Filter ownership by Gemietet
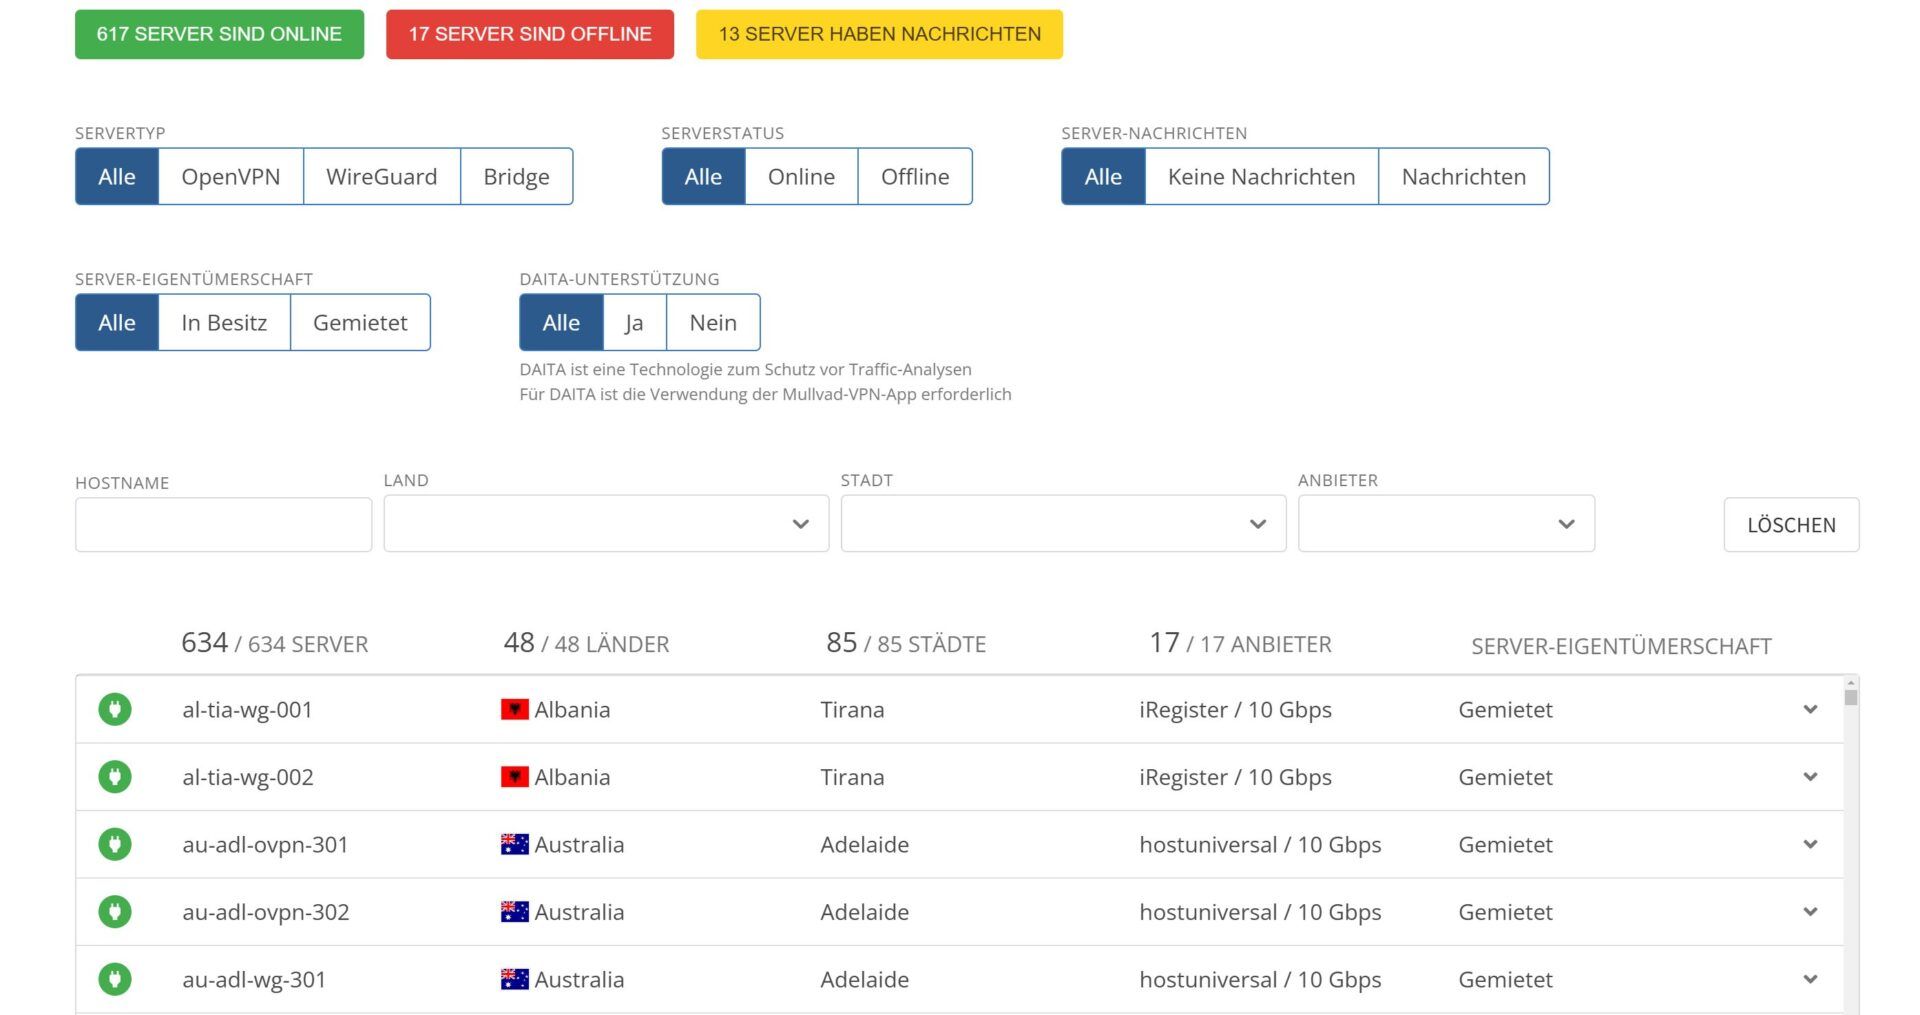This screenshot has width=1920, height=1015. click(360, 322)
